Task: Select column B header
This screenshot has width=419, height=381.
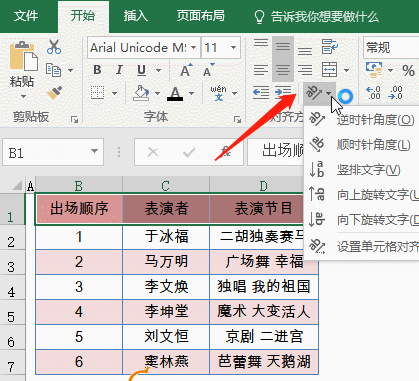Action: (79, 185)
